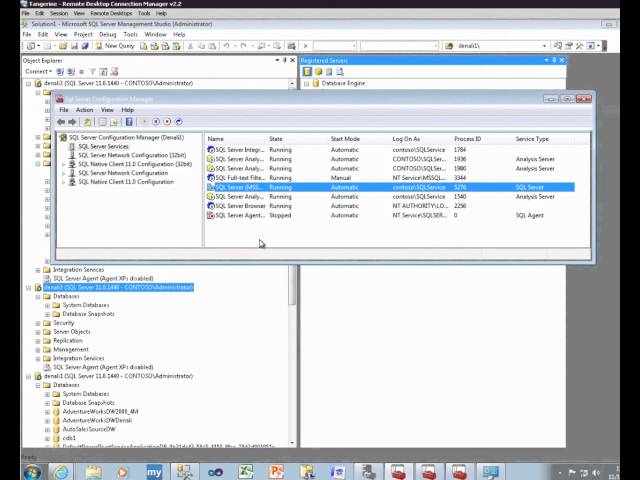The height and width of the screenshot is (480, 640).
Task: Click Database Engine icon in Registered Servers toolbar
Action: pyautogui.click(x=307, y=72)
